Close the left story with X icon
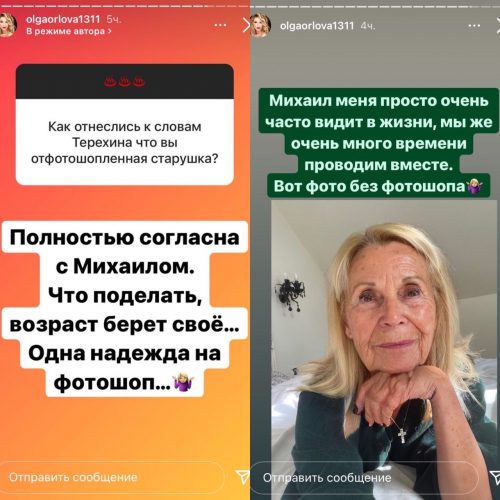The image size is (500, 500). [x=246, y=25]
